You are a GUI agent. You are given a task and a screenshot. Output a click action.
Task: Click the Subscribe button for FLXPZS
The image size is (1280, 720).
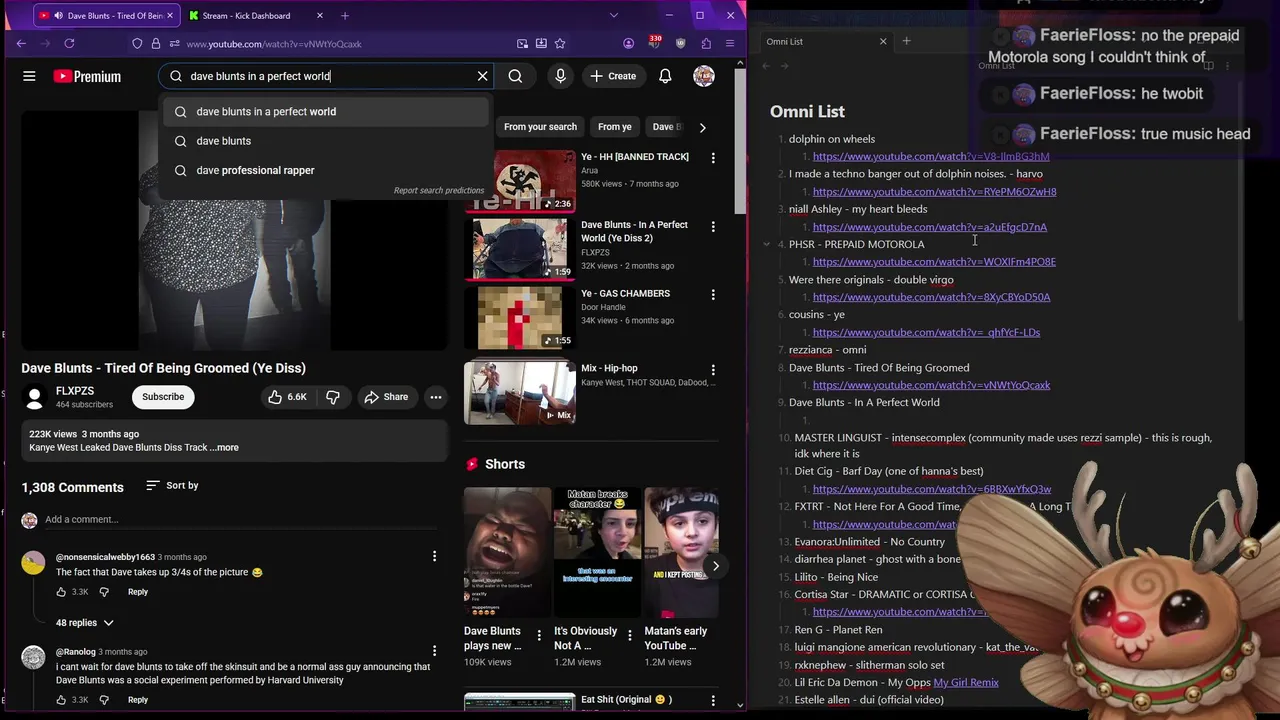click(x=163, y=397)
